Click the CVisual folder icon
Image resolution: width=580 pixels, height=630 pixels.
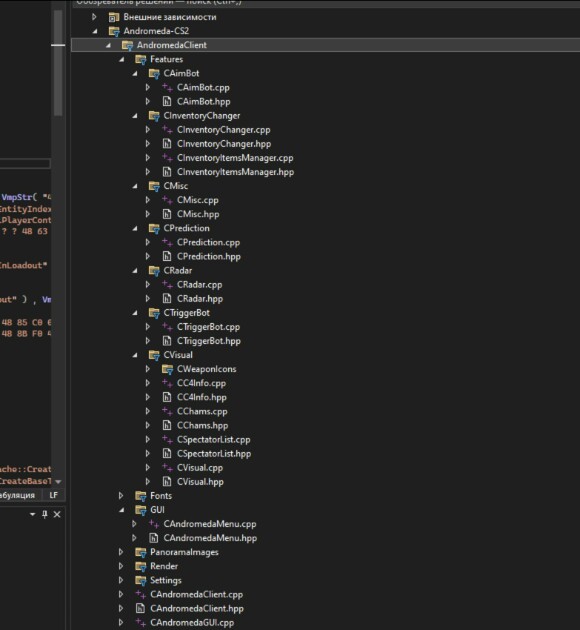154,355
